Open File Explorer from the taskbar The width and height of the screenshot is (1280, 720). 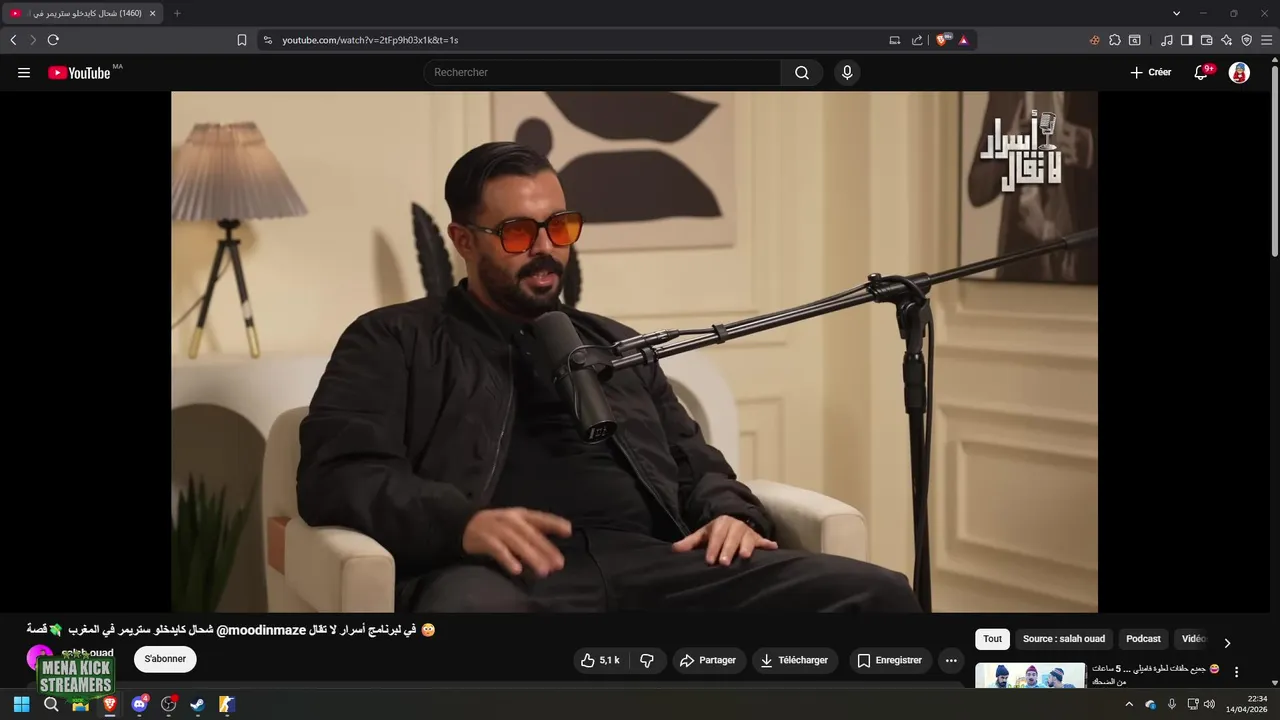80,704
